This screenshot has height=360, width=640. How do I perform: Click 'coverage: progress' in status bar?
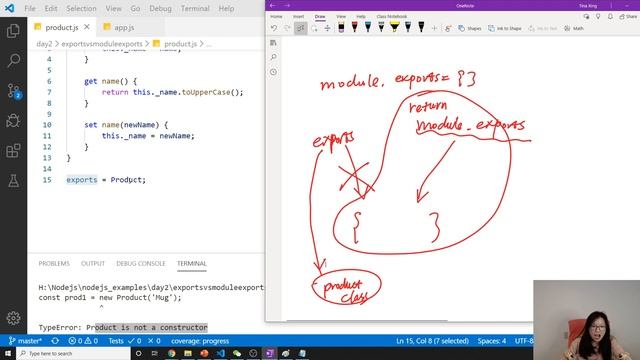click(x=200, y=341)
